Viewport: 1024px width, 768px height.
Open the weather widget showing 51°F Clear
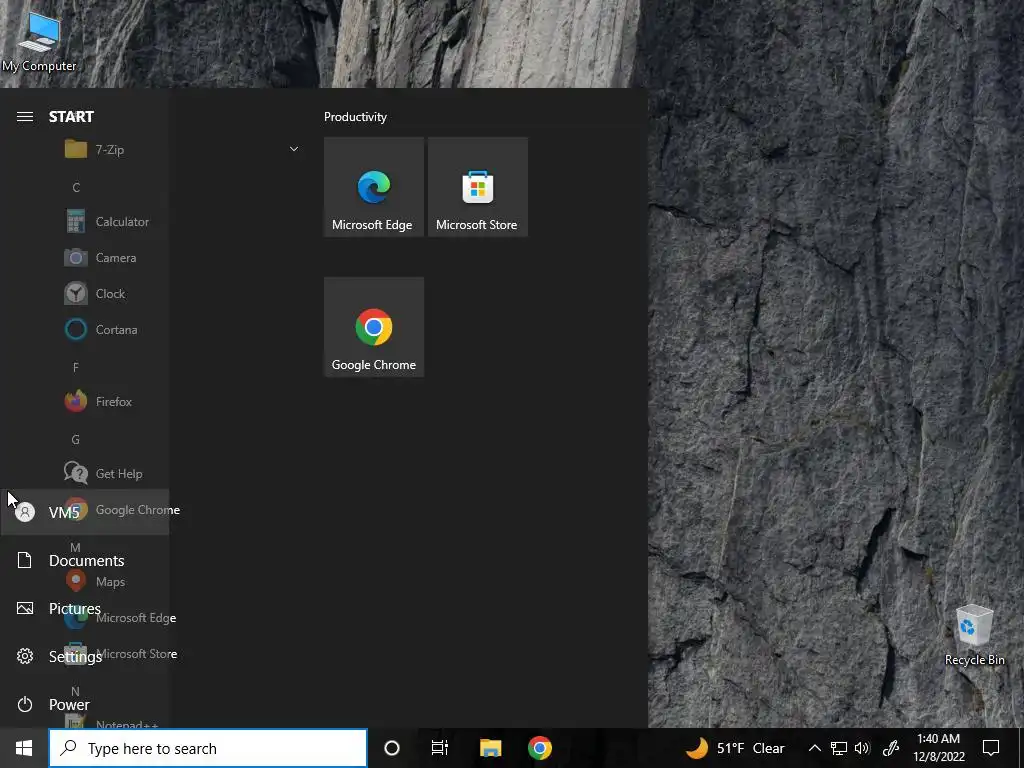click(735, 748)
